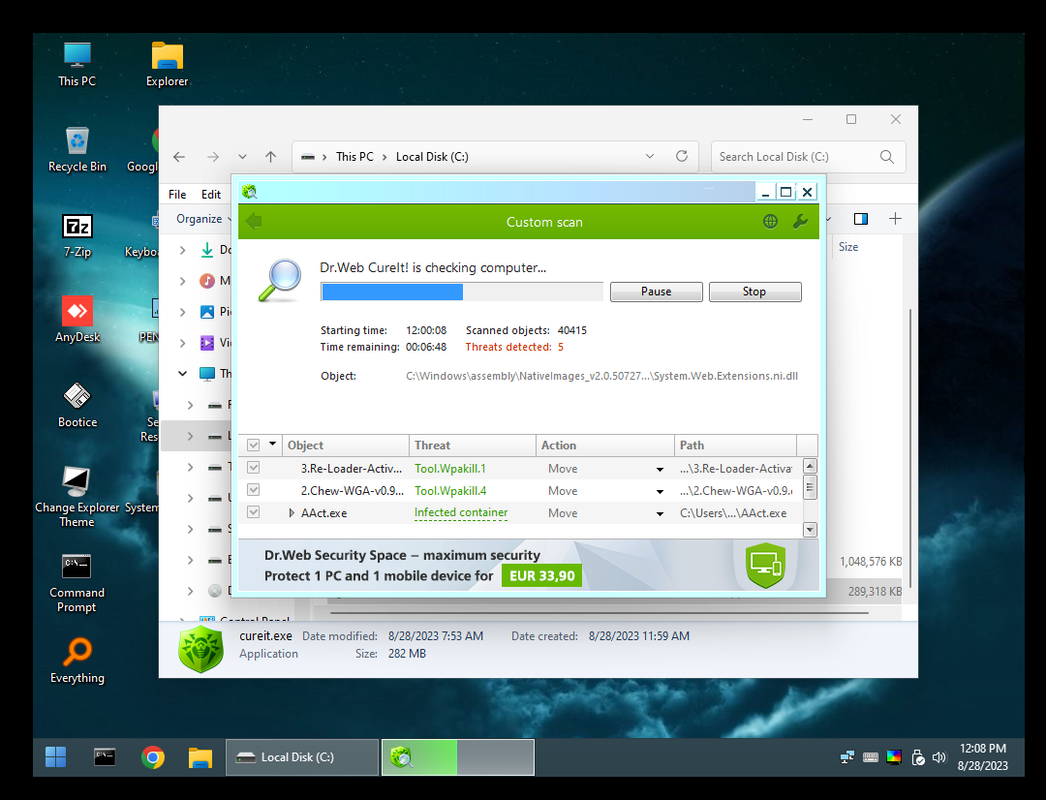Uncheck the AAct.exe threat checkbox

[253, 512]
